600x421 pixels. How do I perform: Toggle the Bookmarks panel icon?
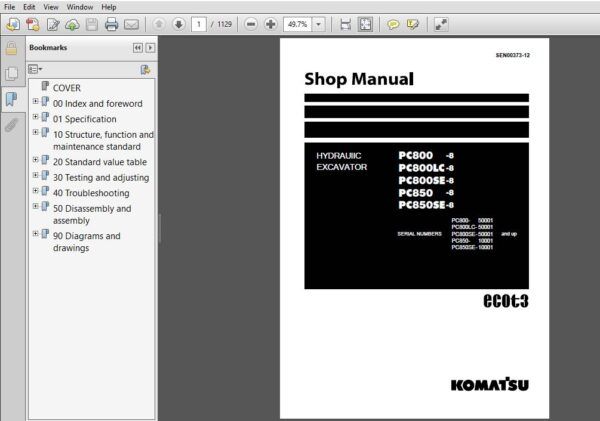[x=11, y=99]
